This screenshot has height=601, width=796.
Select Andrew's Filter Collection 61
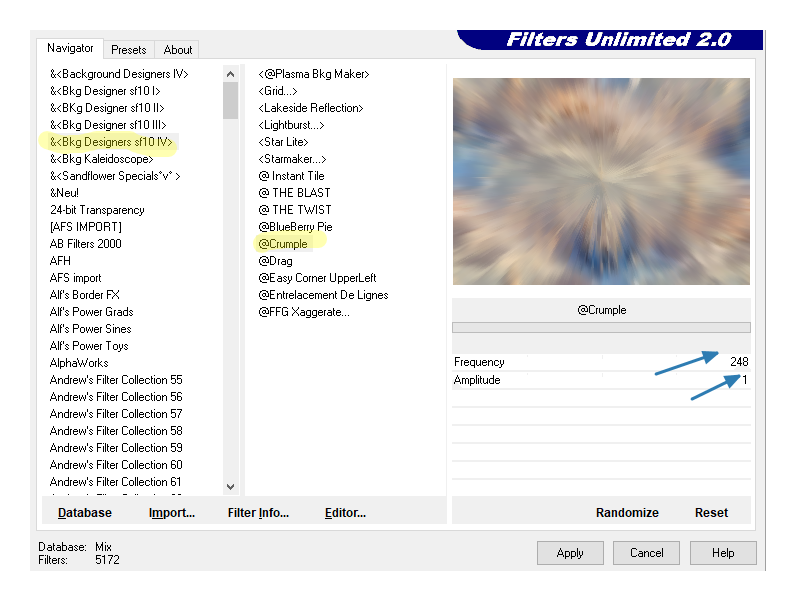(116, 482)
